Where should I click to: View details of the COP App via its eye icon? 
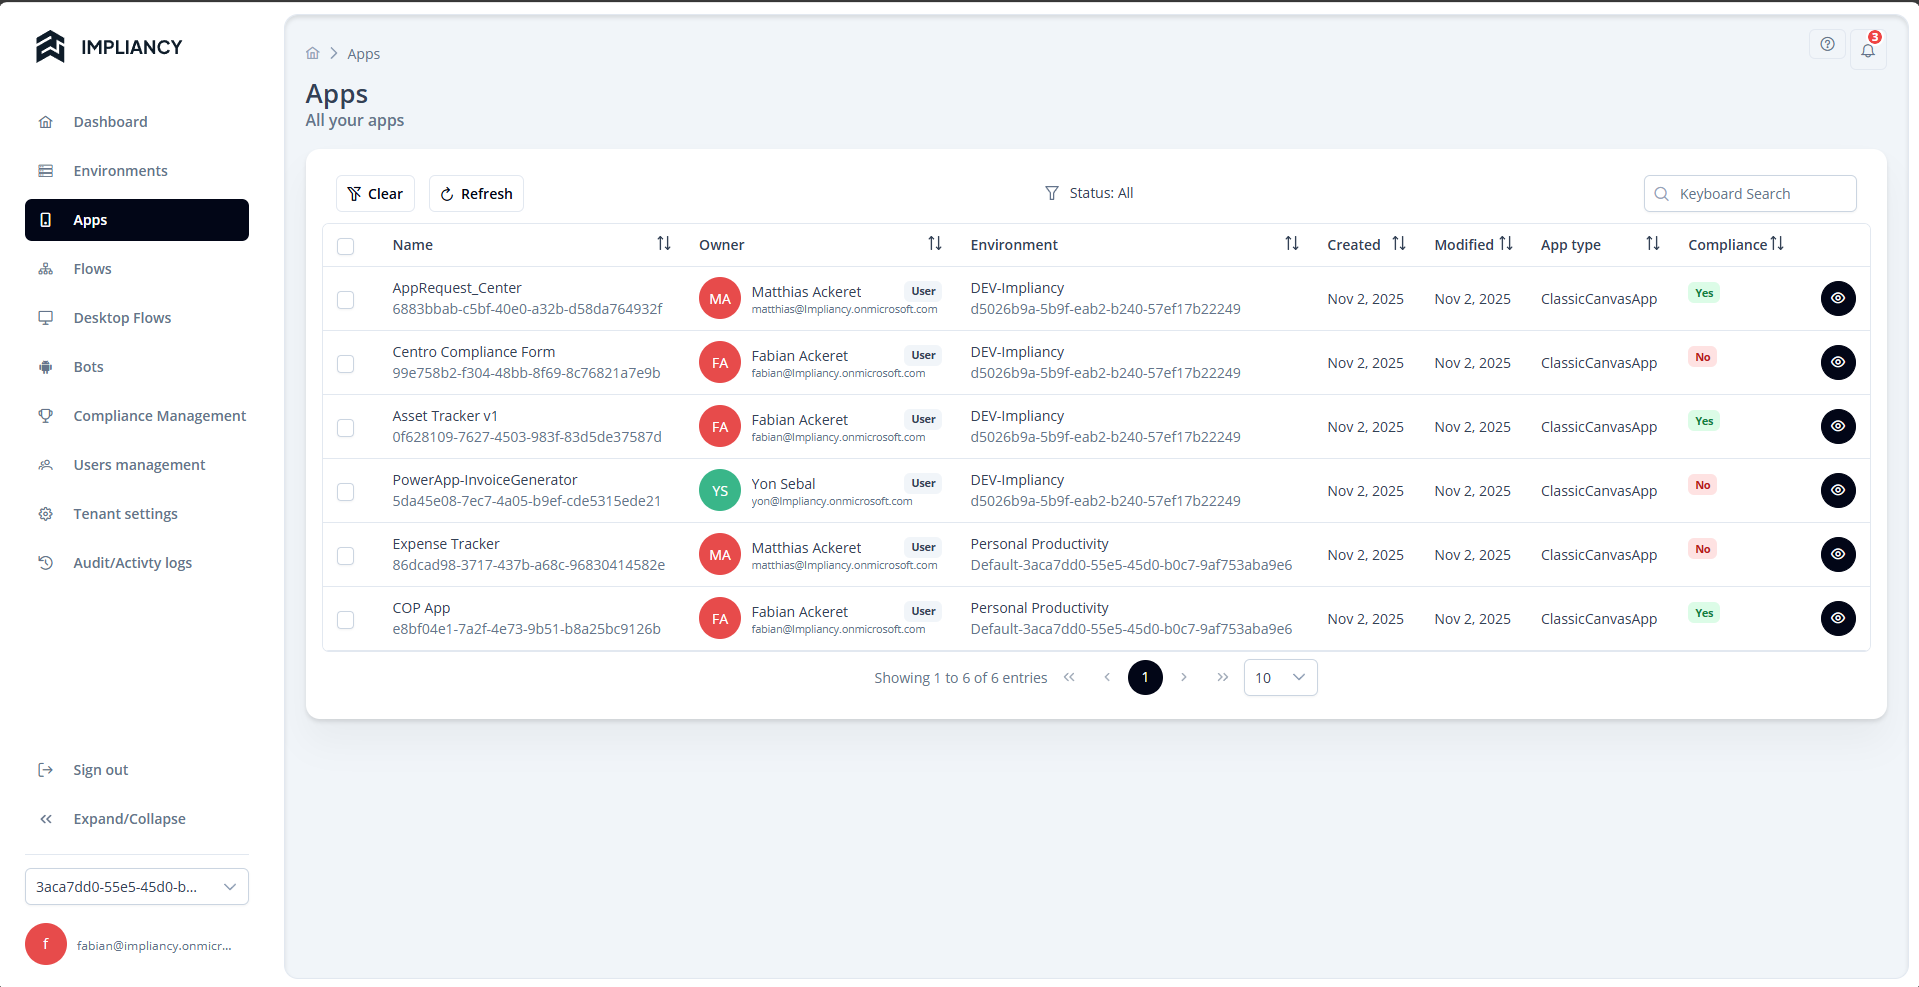click(x=1839, y=618)
